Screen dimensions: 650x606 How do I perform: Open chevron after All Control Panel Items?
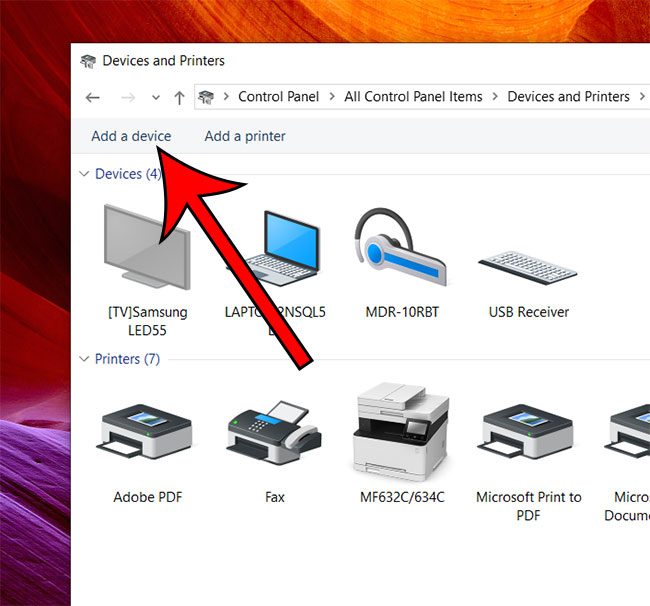coord(495,97)
